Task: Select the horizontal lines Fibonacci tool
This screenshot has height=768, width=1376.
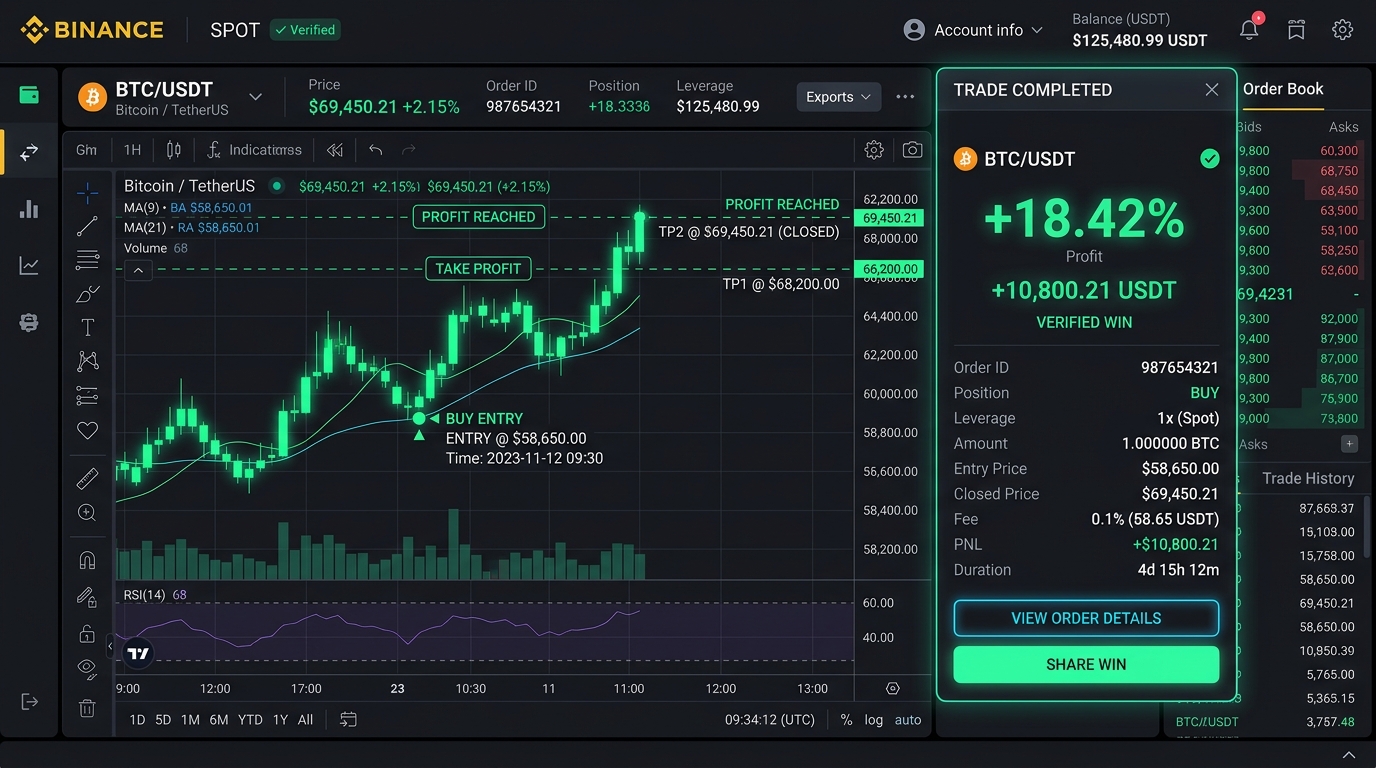Action: click(87, 260)
